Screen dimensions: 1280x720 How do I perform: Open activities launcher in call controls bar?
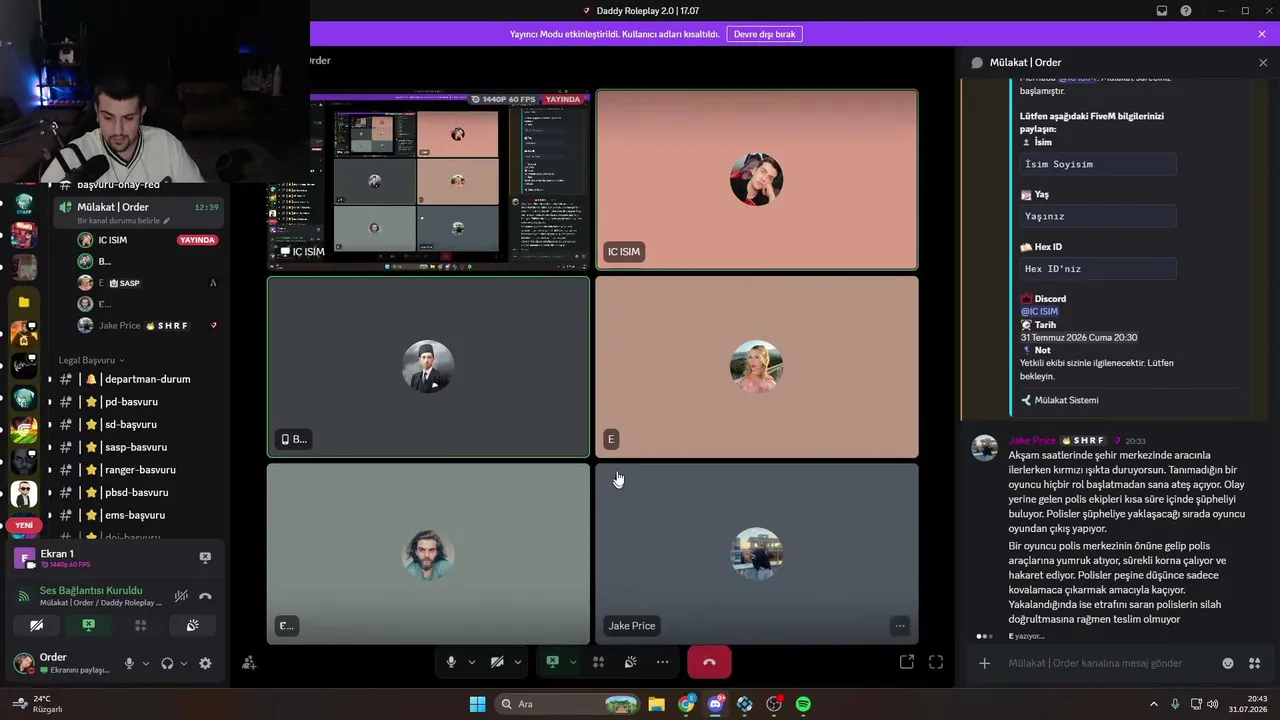pyautogui.click(x=598, y=662)
